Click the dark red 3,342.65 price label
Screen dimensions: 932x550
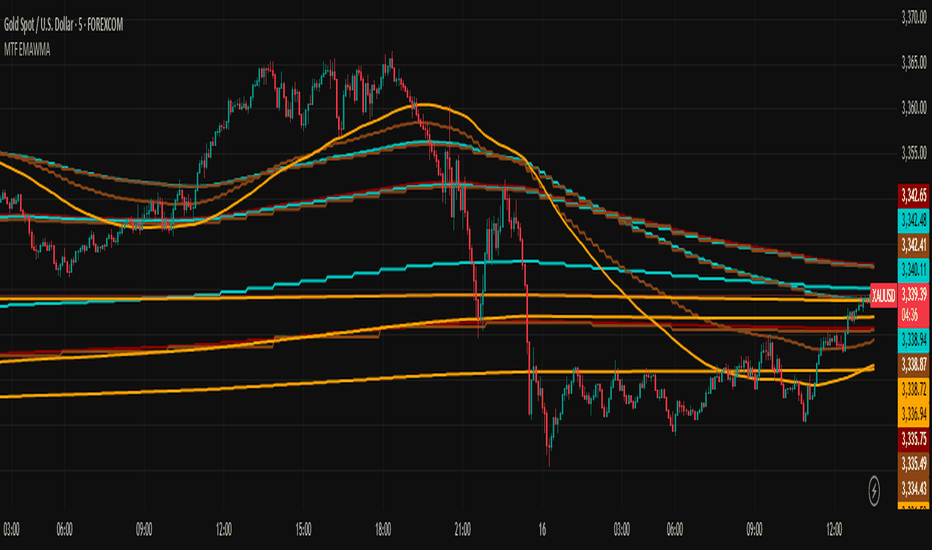(913, 195)
